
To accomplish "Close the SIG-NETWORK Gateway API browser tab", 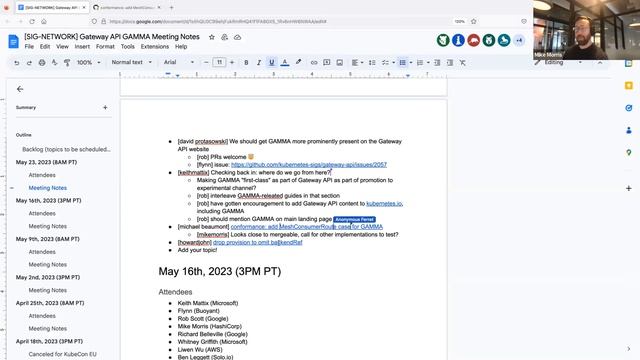I will tap(84, 7).
